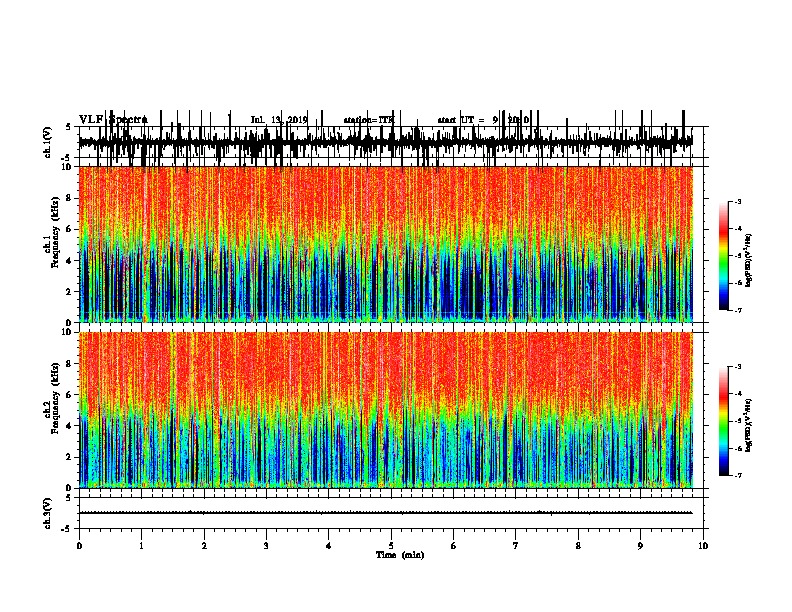Click the ch.2 frequency axis "8" tick label

(71, 364)
